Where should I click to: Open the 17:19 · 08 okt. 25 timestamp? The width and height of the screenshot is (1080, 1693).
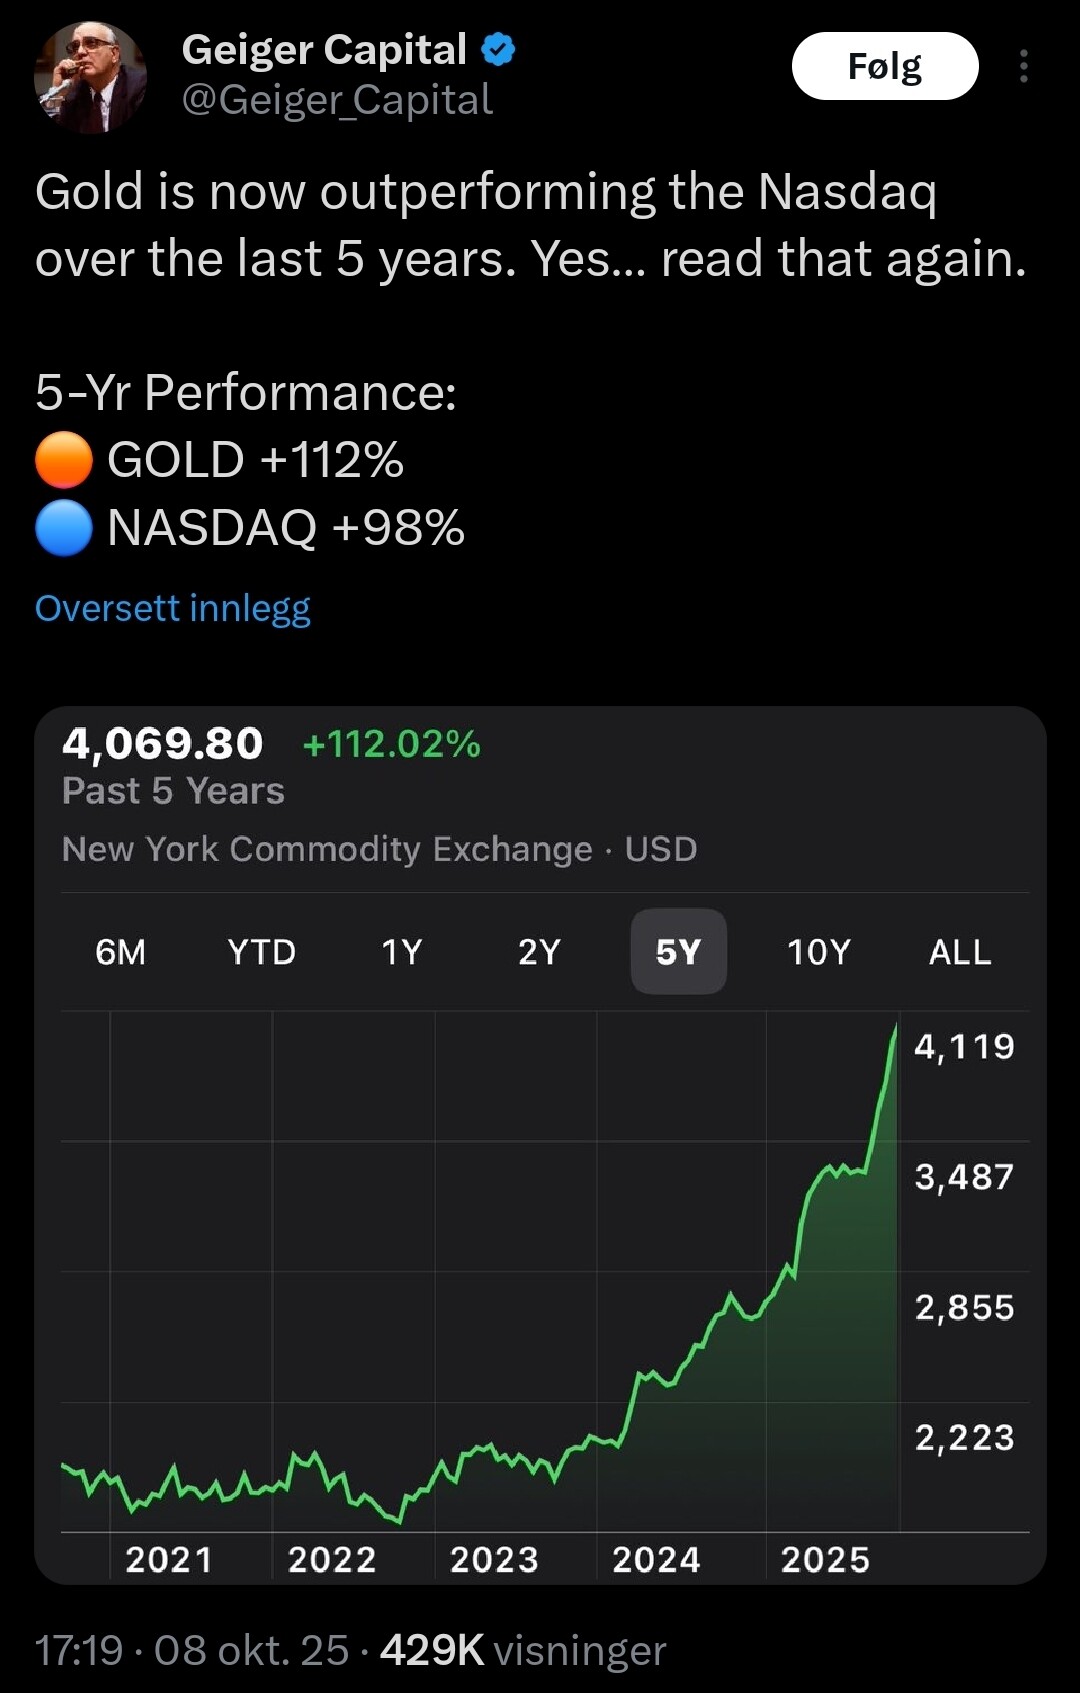tap(192, 1650)
